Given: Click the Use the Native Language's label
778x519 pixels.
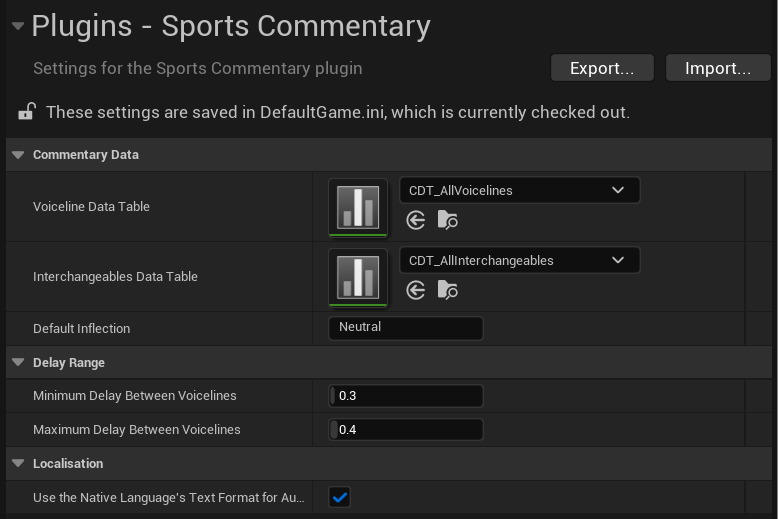Looking at the screenshot, I should 169,497.
